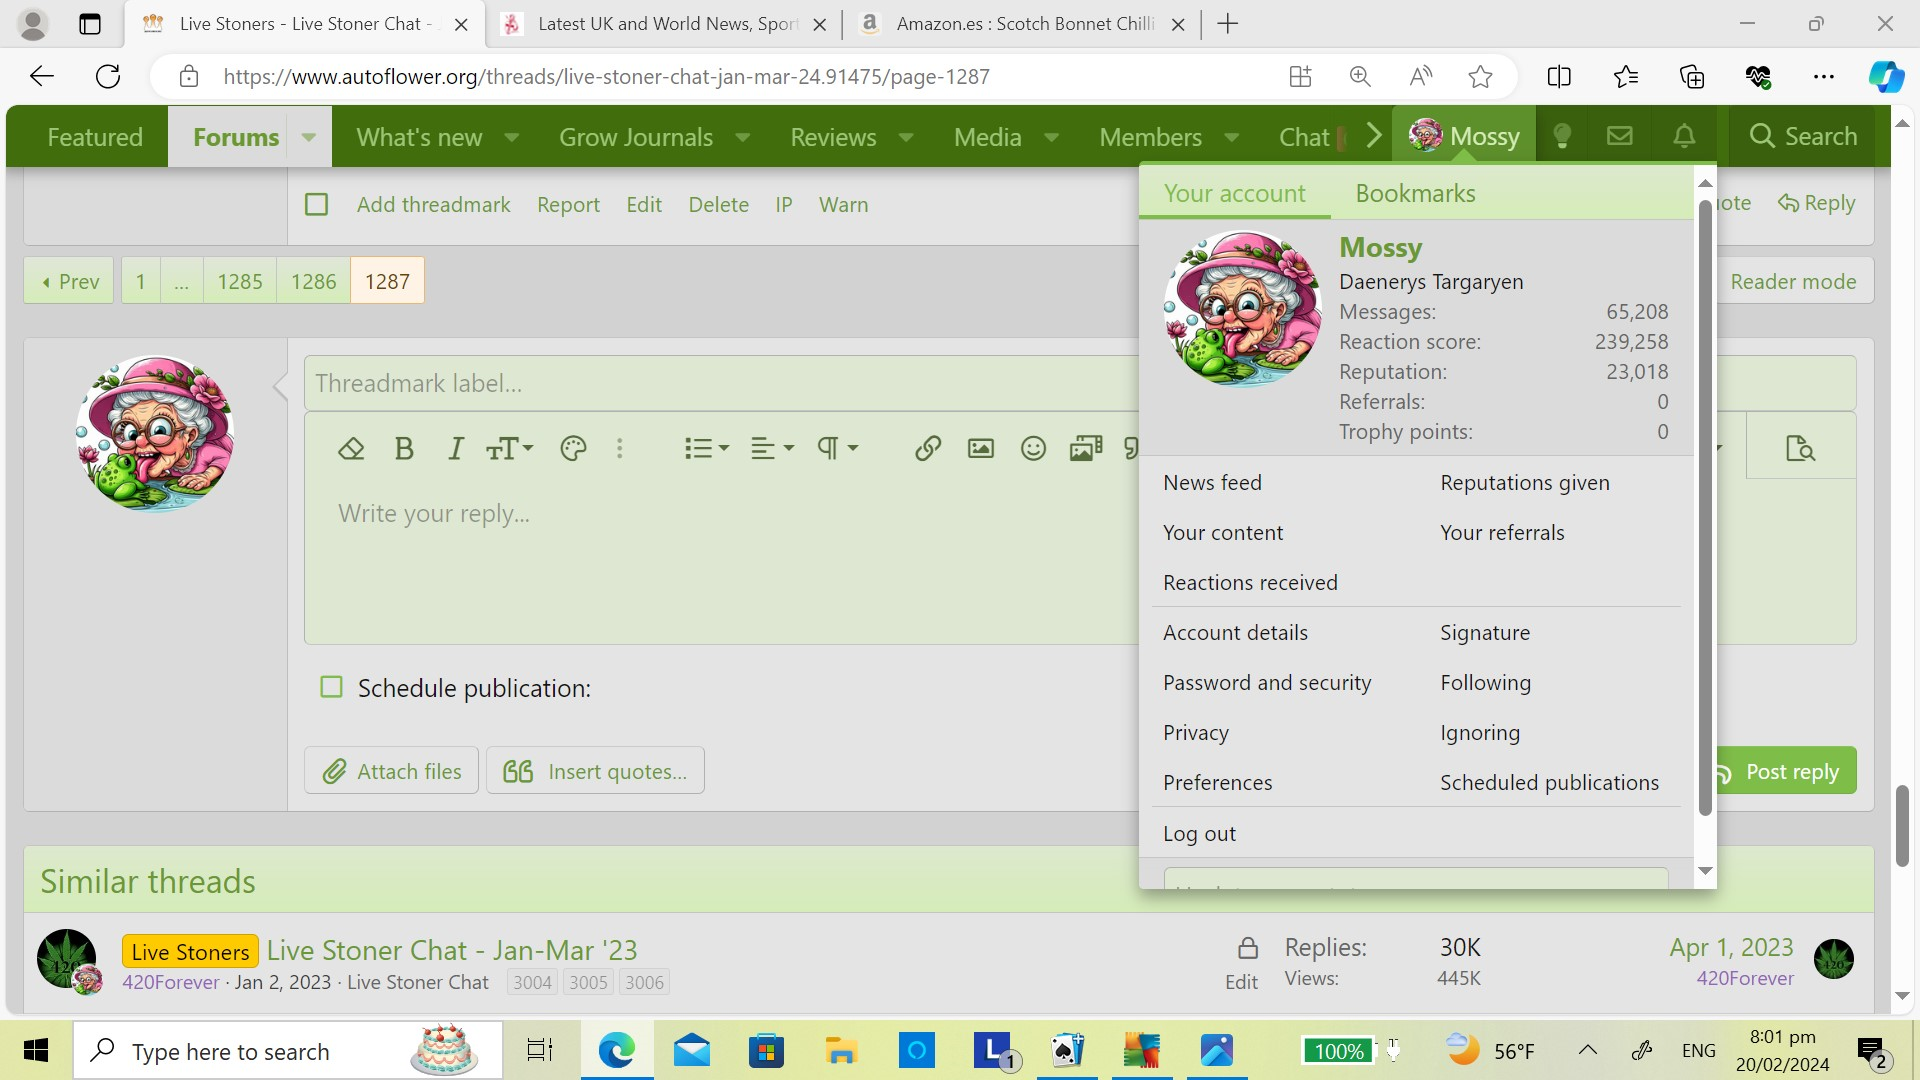Open the Featured nav item

click(95, 137)
